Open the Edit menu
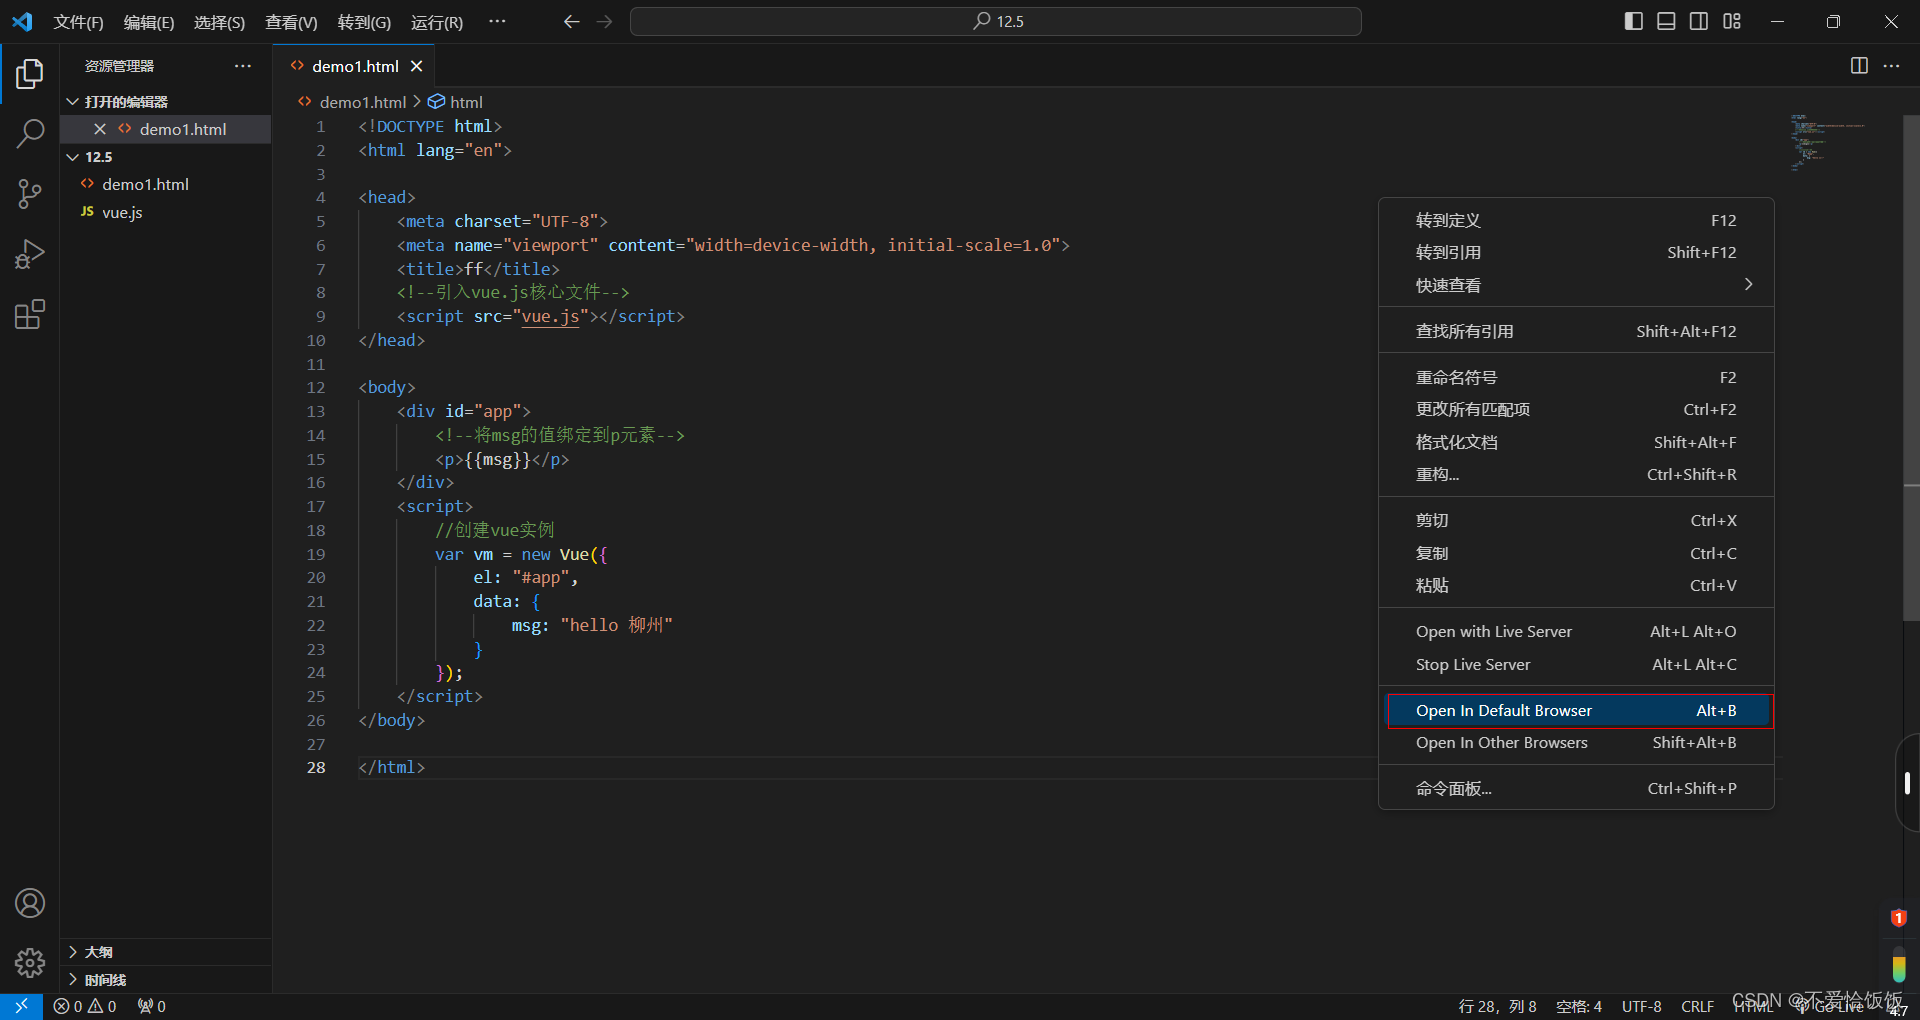Image resolution: width=1920 pixels, height=1020 pixels. [149, 22]
